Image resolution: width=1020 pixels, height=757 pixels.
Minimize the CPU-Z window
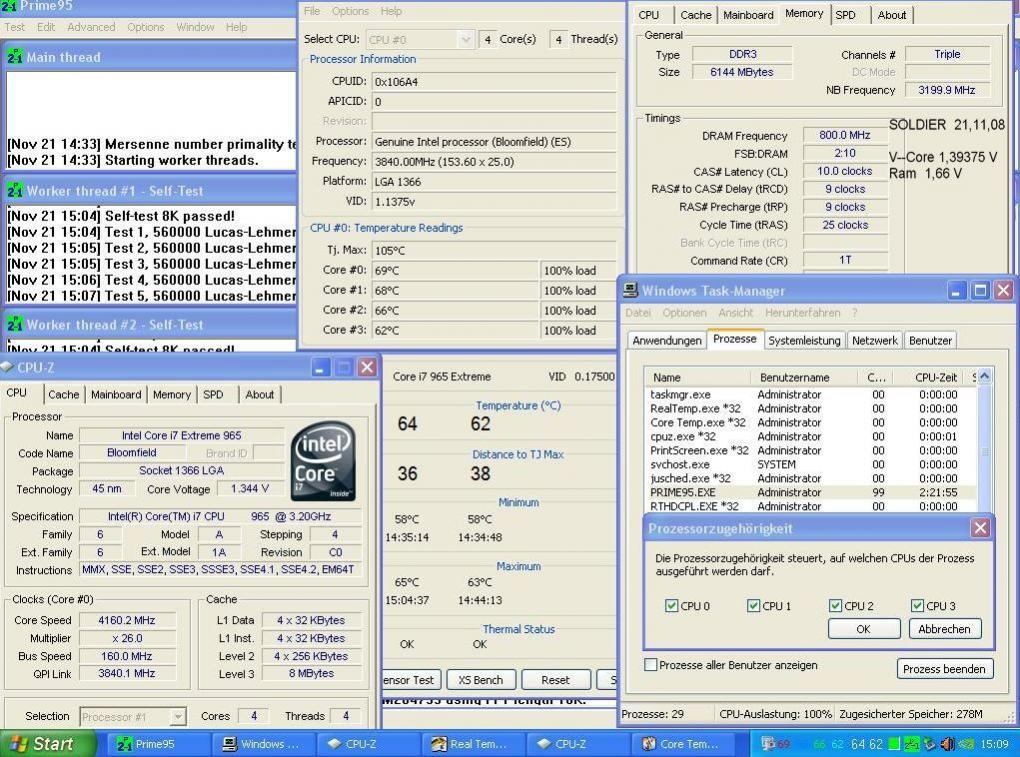click(319, 367)
